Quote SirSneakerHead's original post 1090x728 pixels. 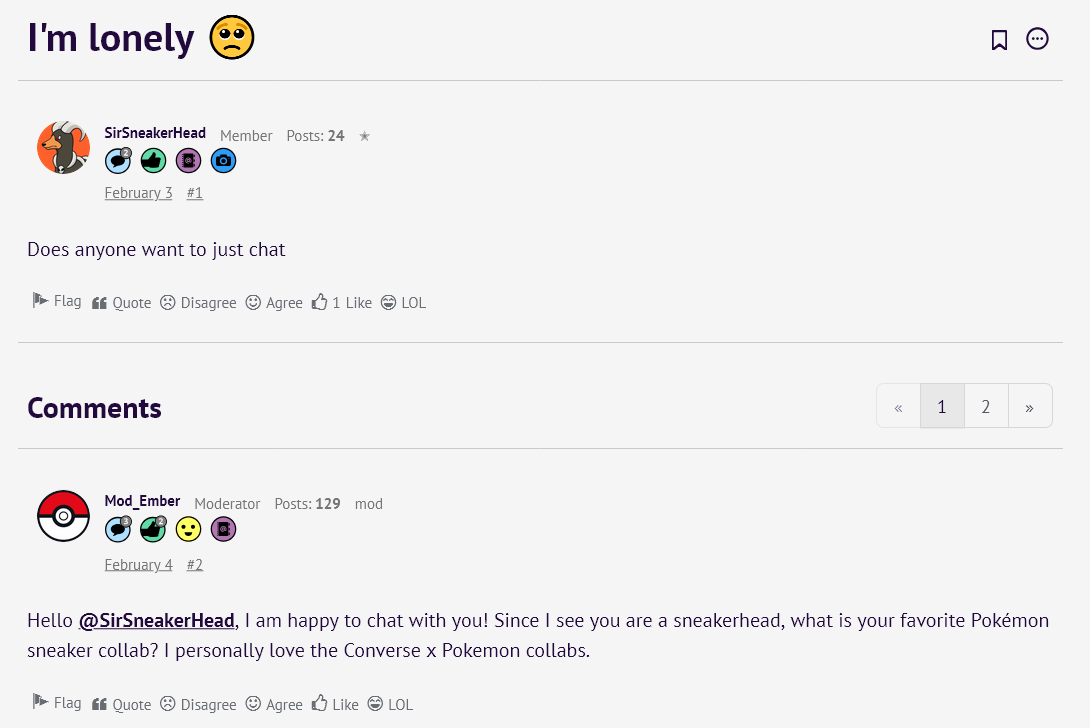[x=121, y=302]
